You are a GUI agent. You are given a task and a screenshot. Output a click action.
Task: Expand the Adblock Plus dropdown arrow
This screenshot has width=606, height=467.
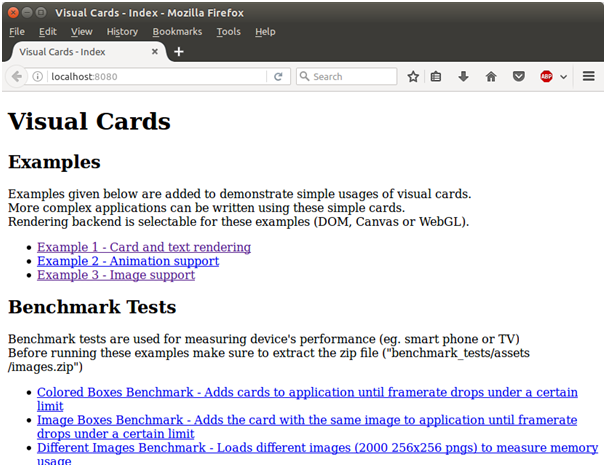coord(563,76)
